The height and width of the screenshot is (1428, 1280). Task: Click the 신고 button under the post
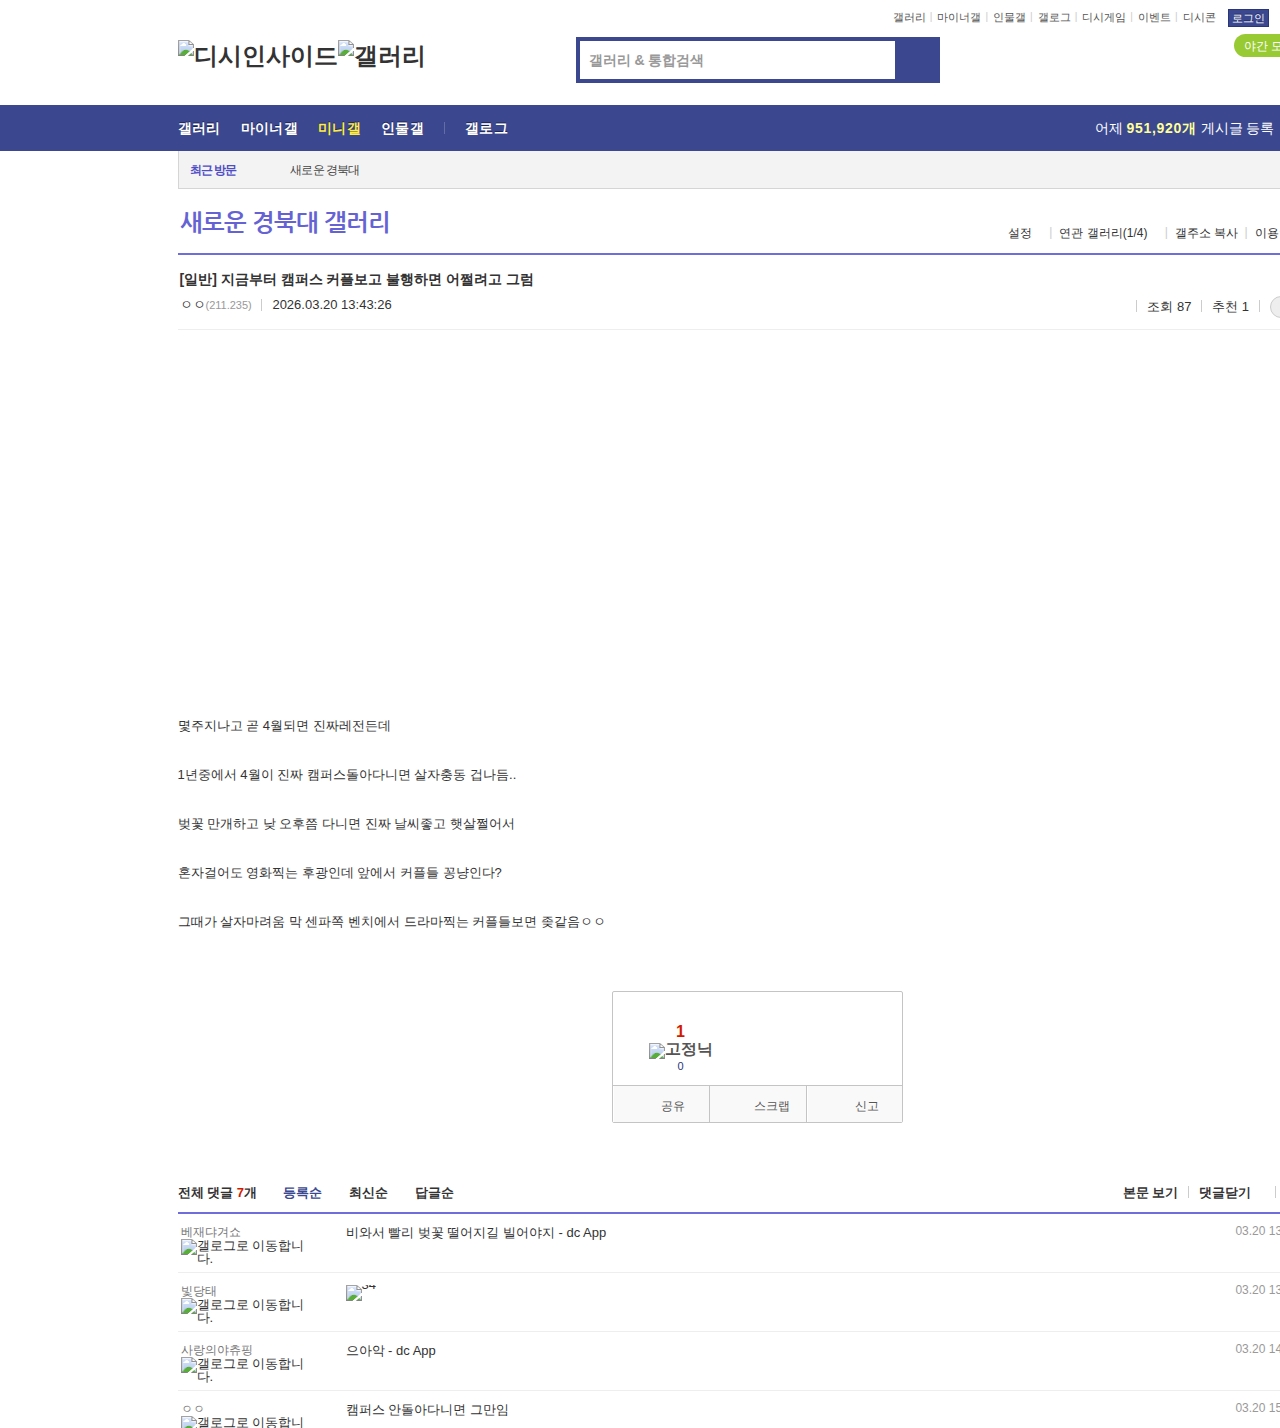866,1106
